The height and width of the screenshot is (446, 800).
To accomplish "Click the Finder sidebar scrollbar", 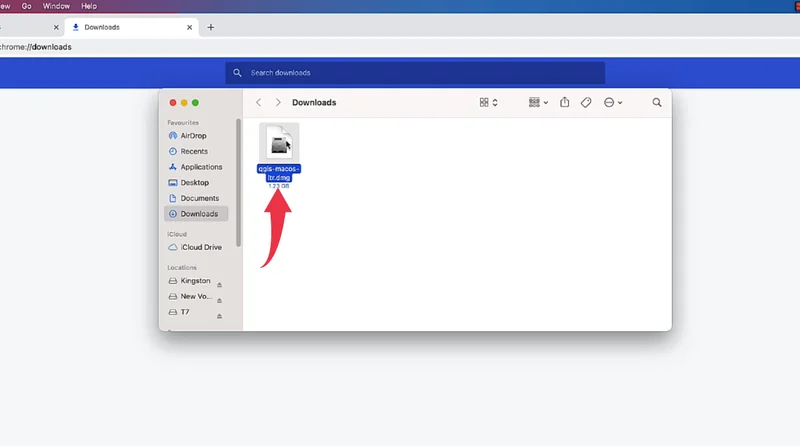I will click(238, 180).
